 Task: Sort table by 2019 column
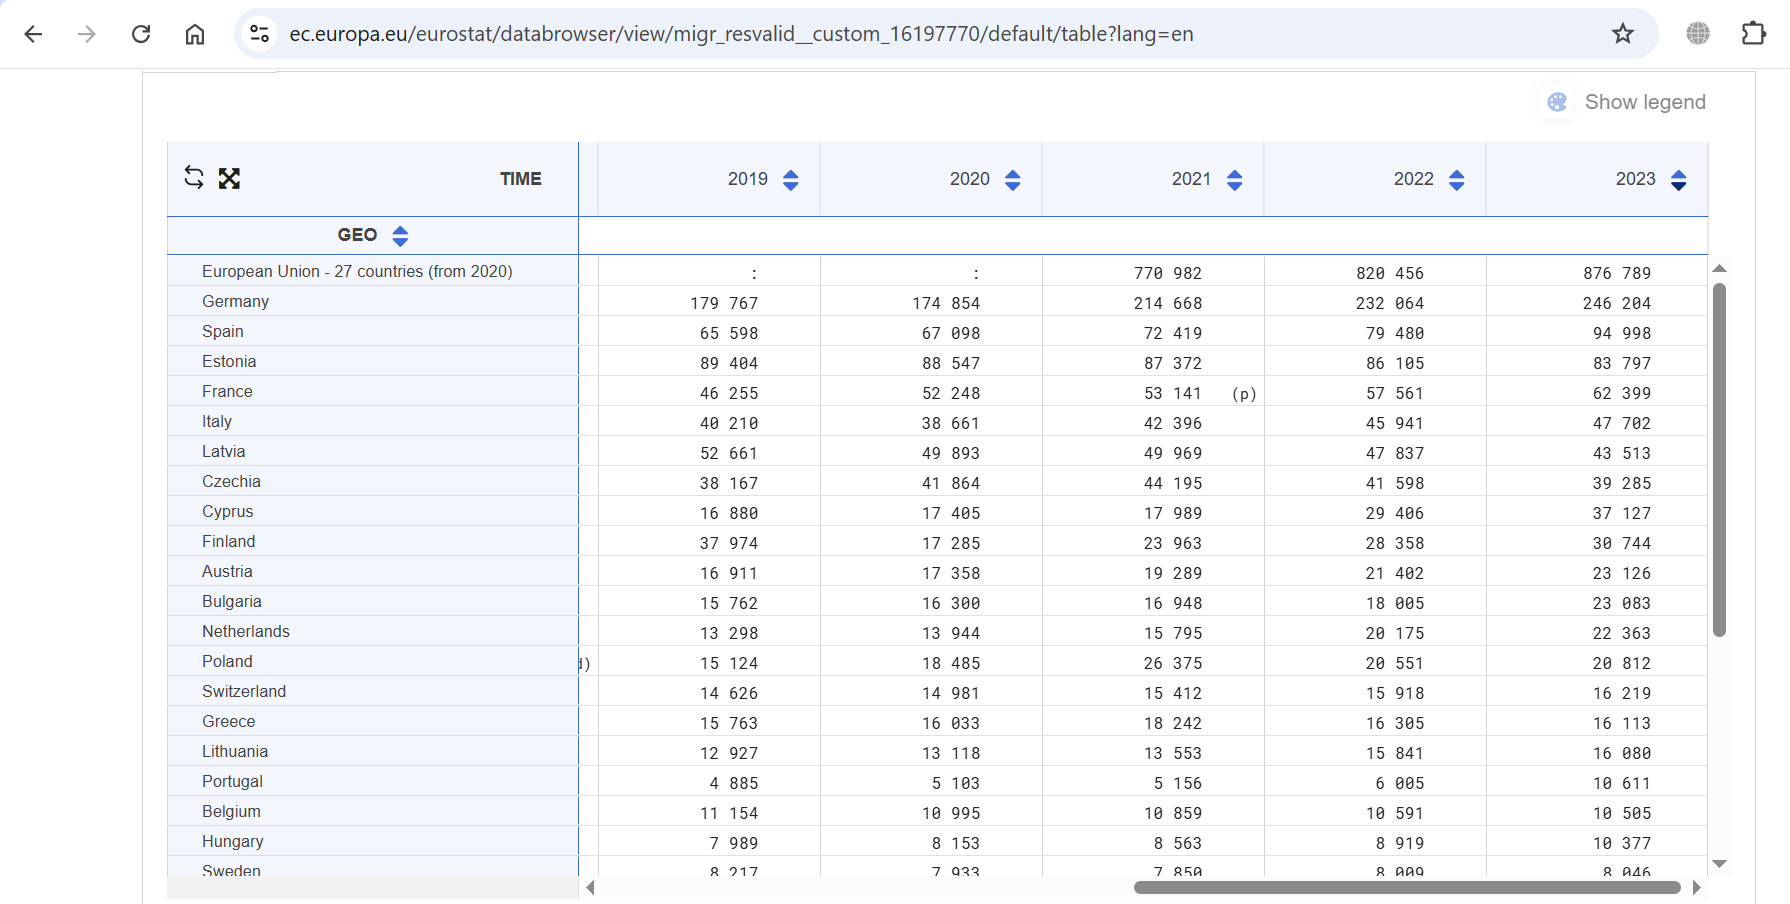791,180
